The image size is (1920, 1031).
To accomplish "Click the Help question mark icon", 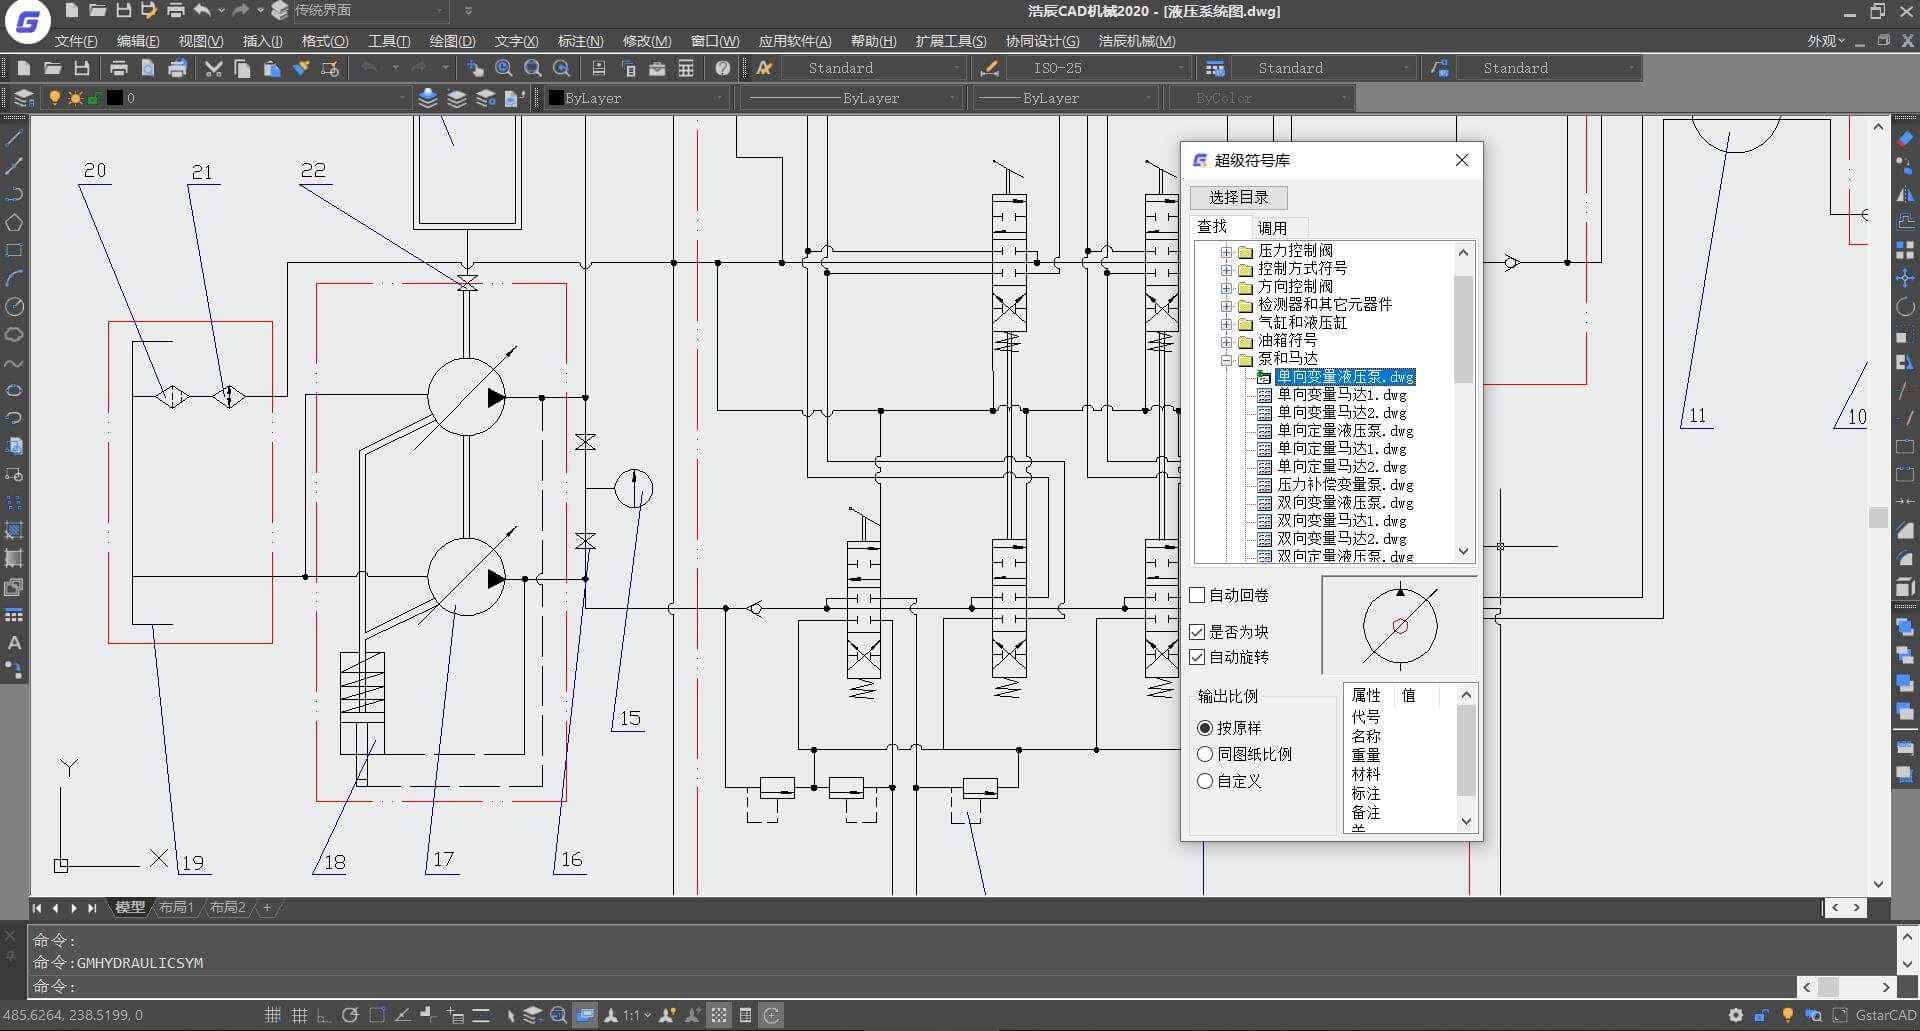I will pyautogui.click(x=723, y=68).
